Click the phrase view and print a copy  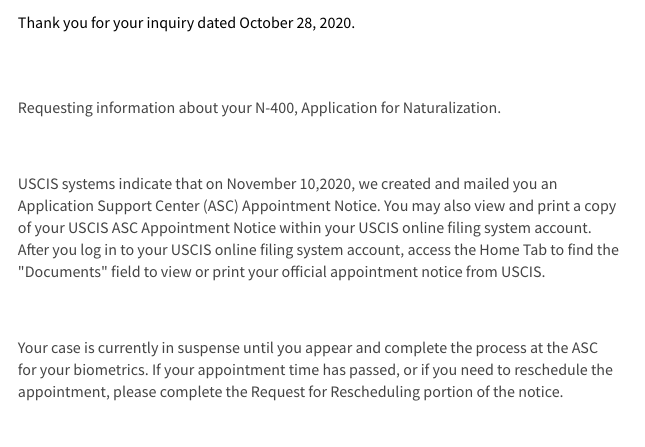[545, 206]
